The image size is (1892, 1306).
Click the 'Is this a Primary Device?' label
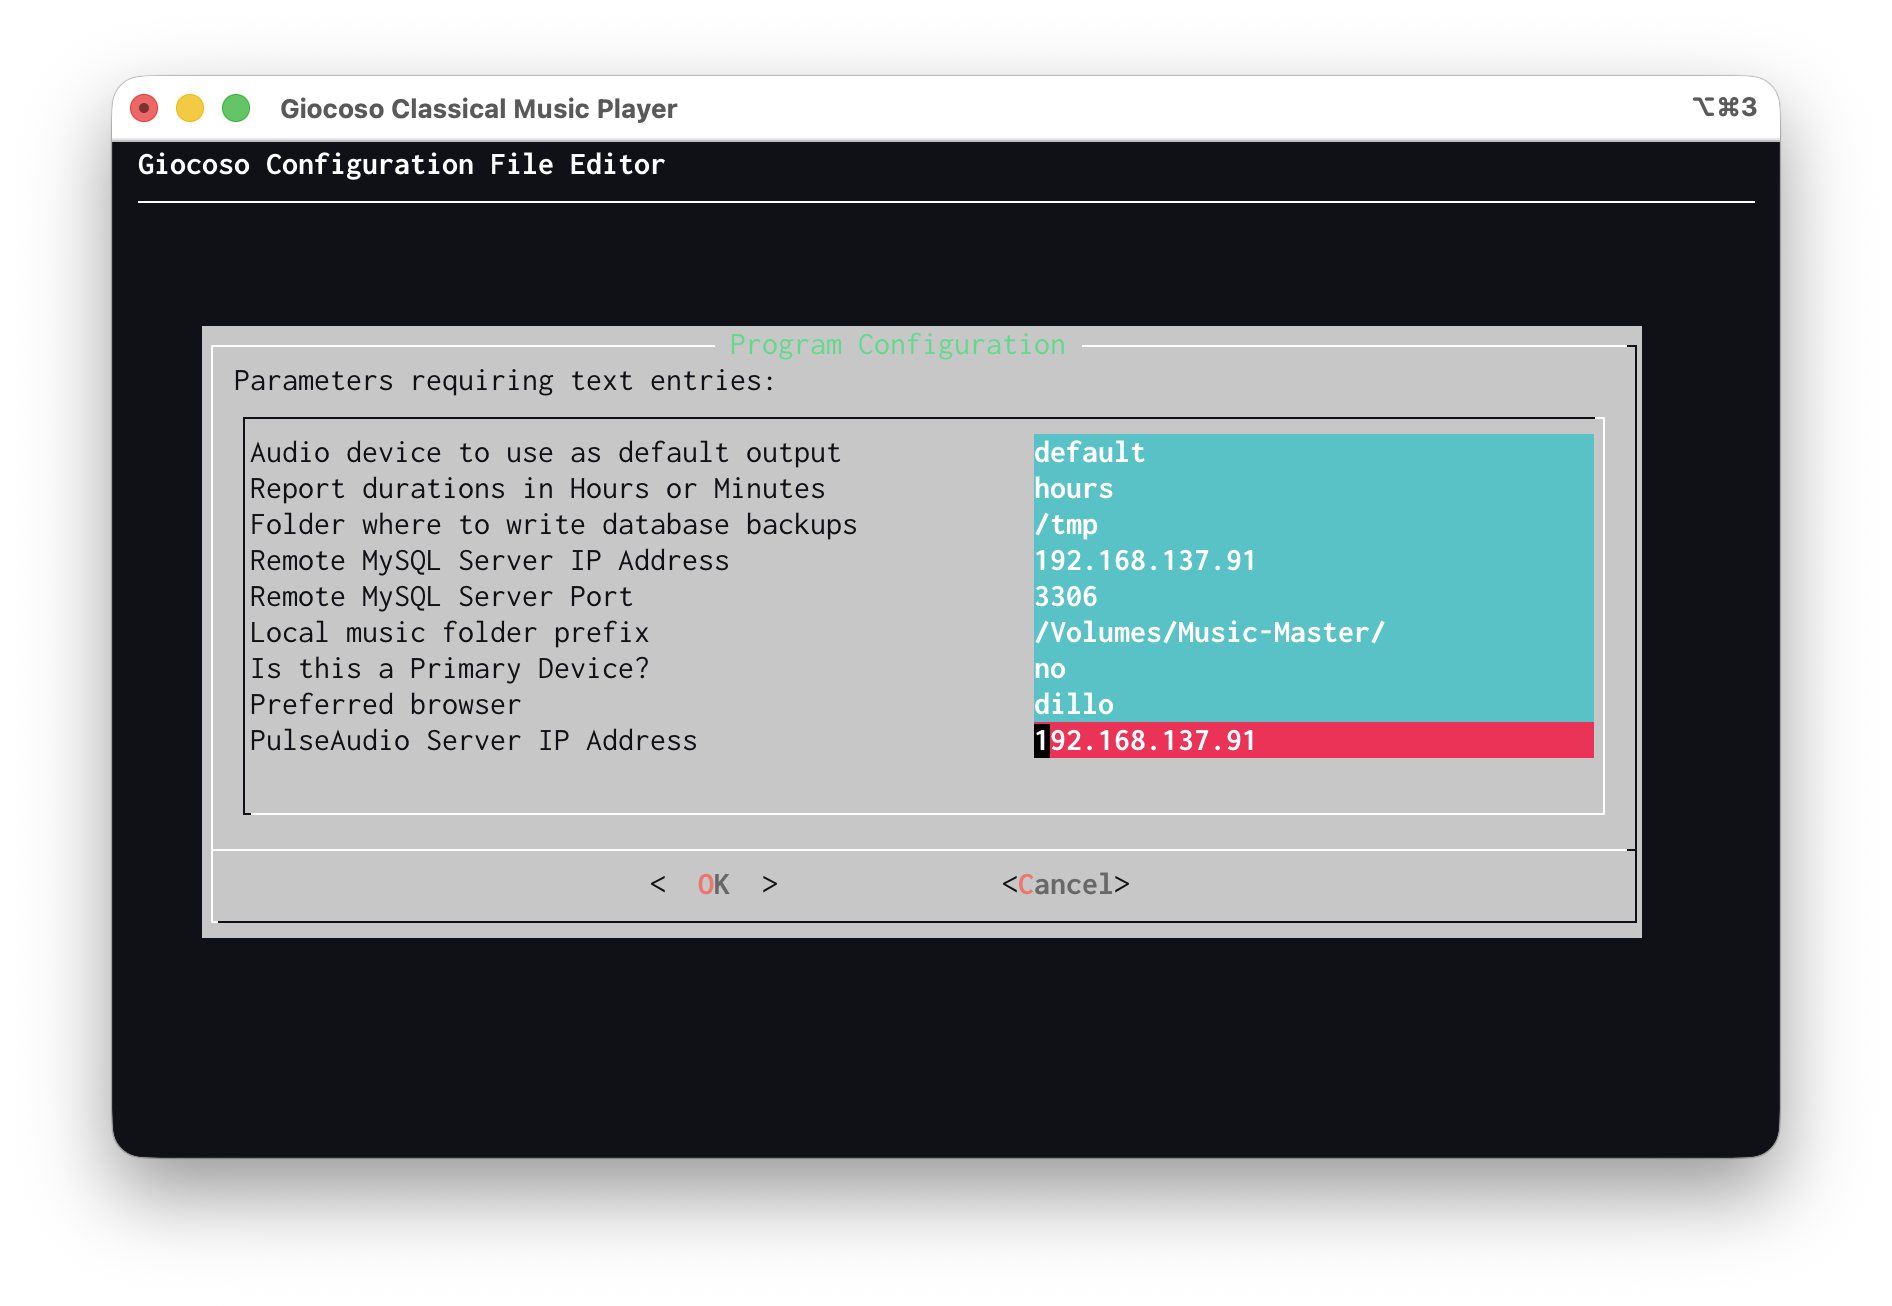tap(449, 669)
